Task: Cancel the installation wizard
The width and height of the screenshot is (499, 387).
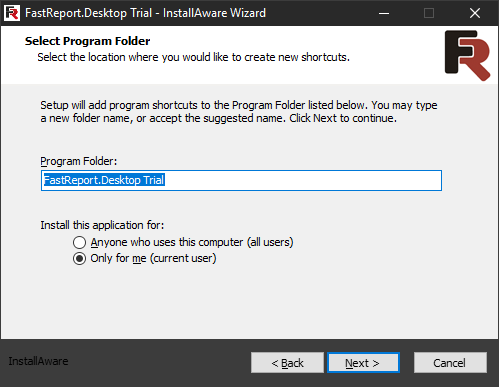Action: pos(450,363)
